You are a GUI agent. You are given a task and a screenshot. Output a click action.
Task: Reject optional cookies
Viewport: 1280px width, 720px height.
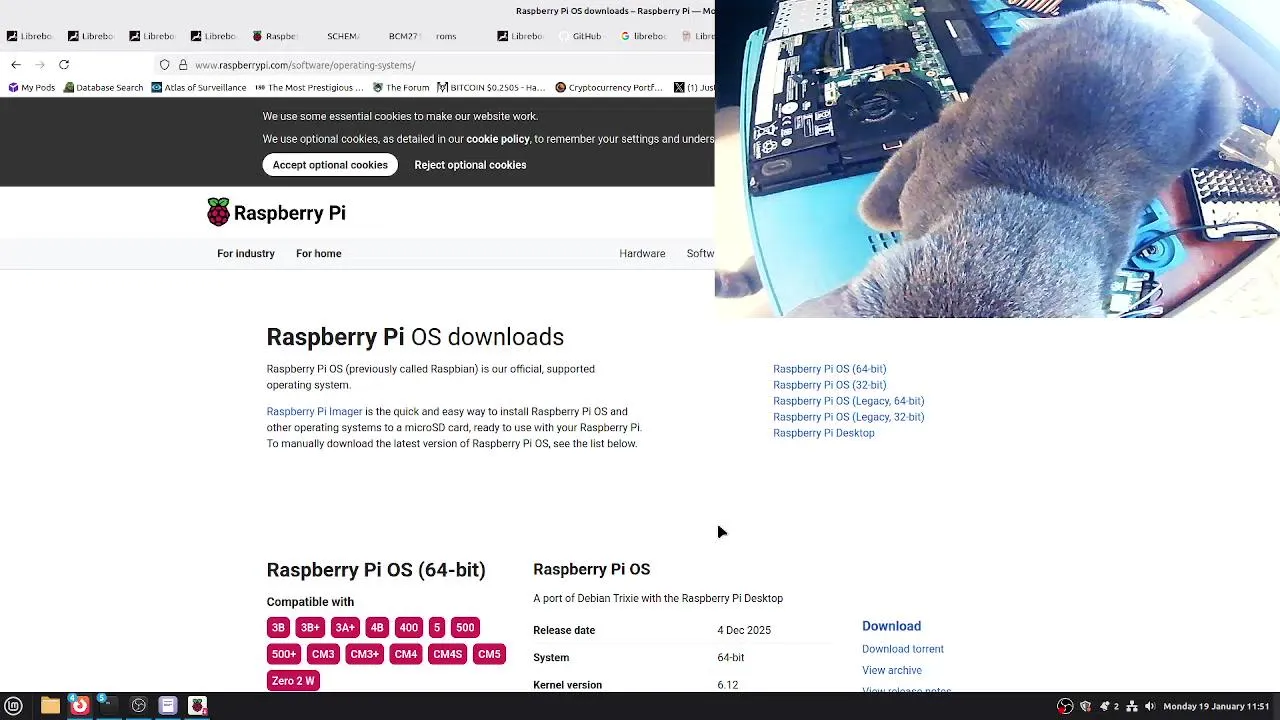click(x=470, y=165)
